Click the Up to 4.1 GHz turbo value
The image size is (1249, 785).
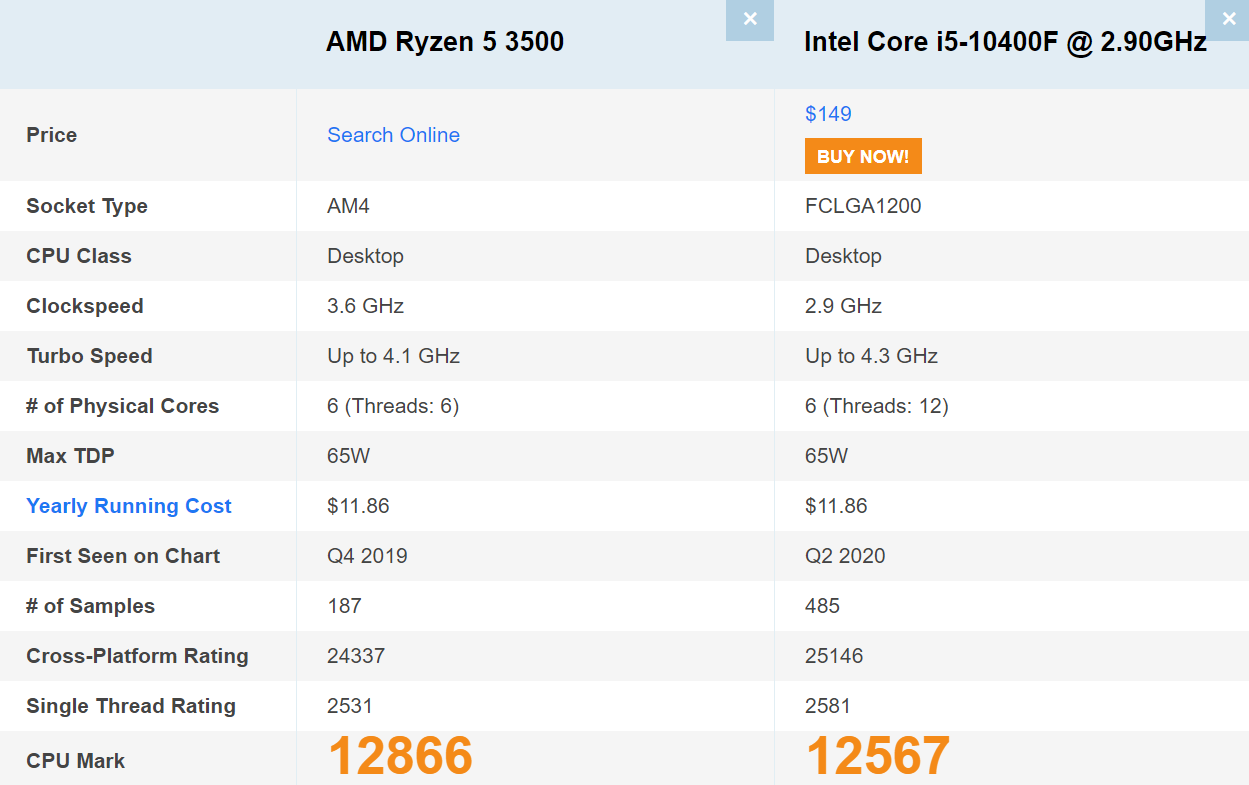tap(393, 356)
